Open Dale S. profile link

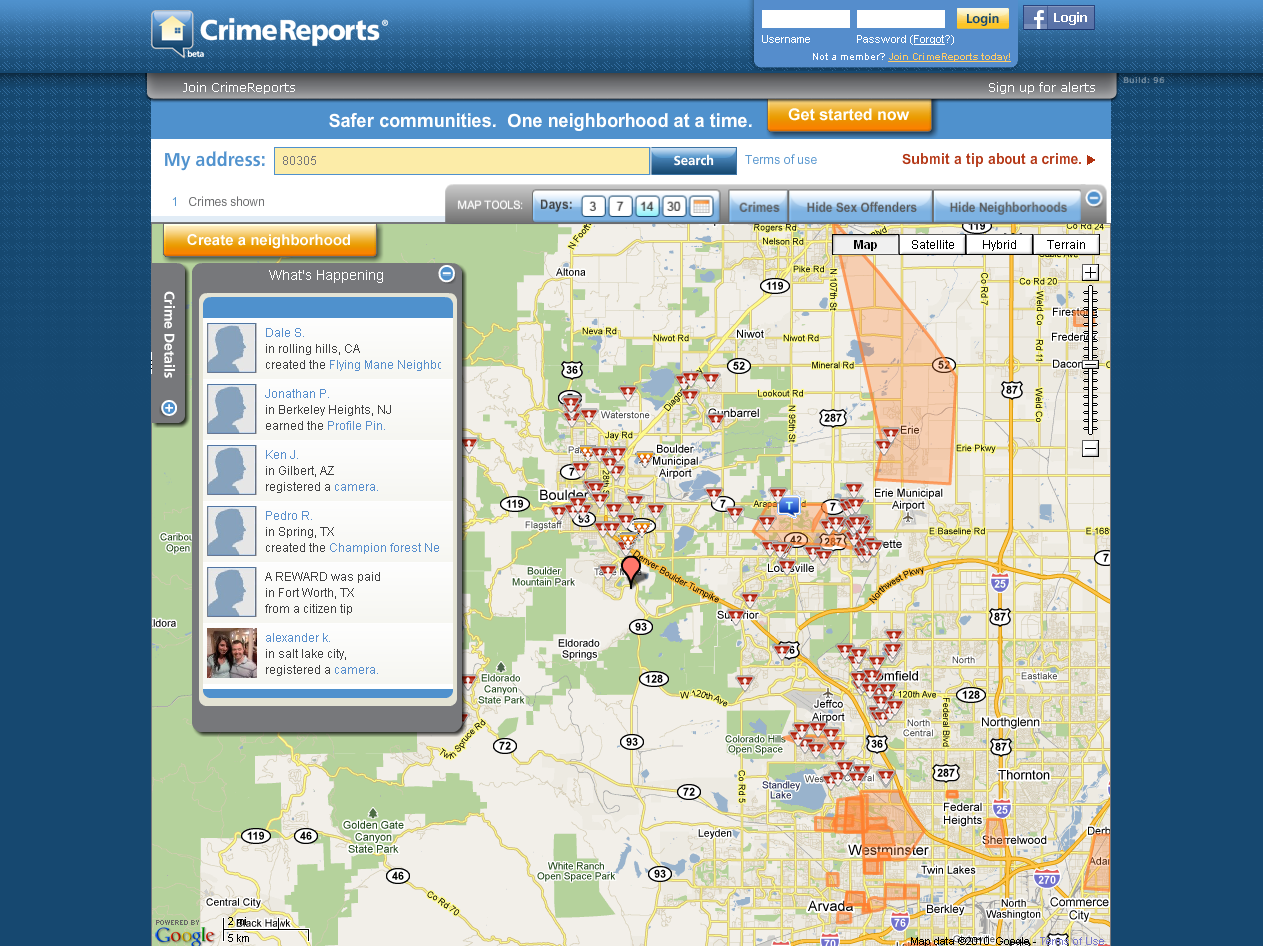pyautogui.click(x=285, y=333)
